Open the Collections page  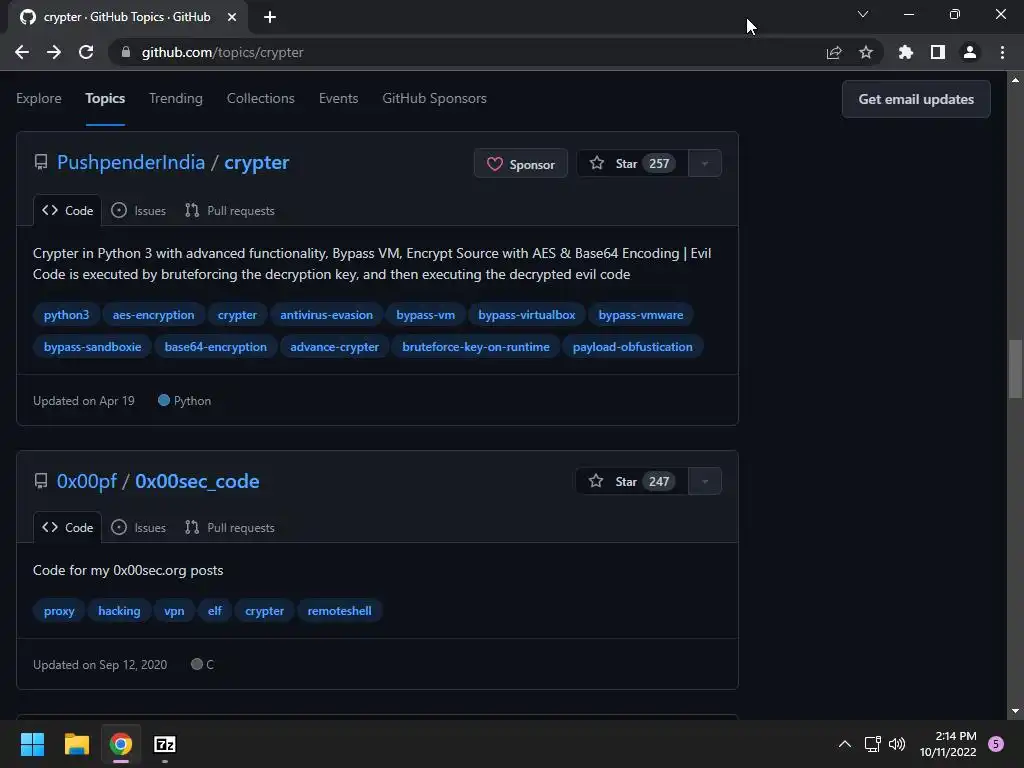(261, 98)
